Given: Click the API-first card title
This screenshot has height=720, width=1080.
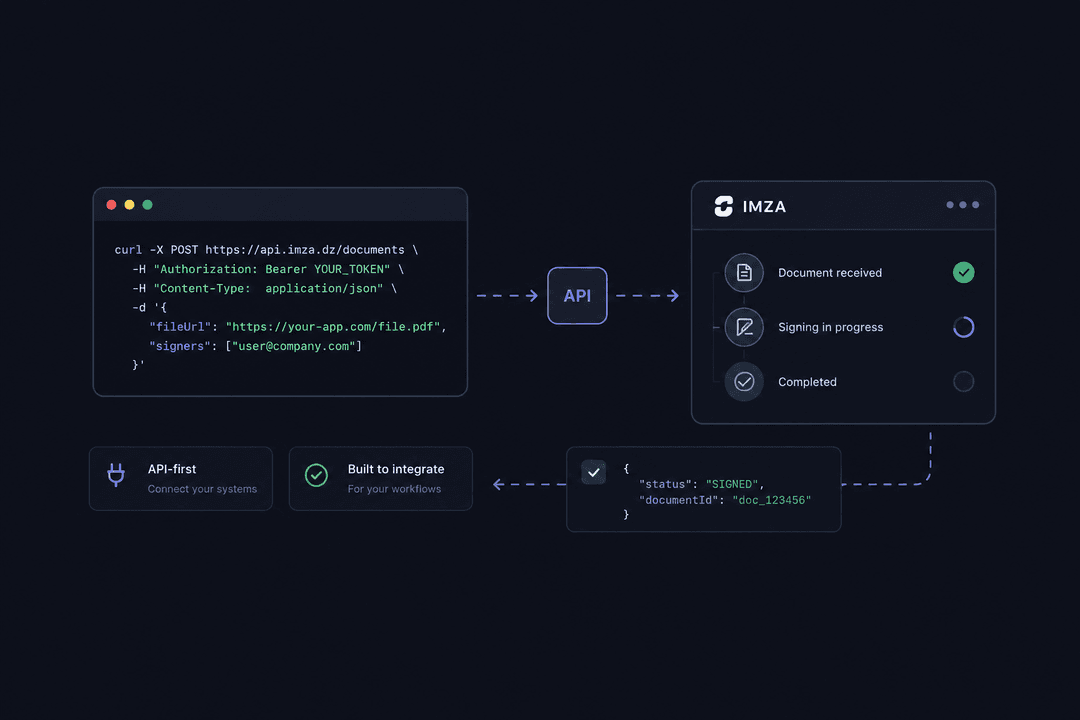Looking at the screenshot, I should click(172, 469).
